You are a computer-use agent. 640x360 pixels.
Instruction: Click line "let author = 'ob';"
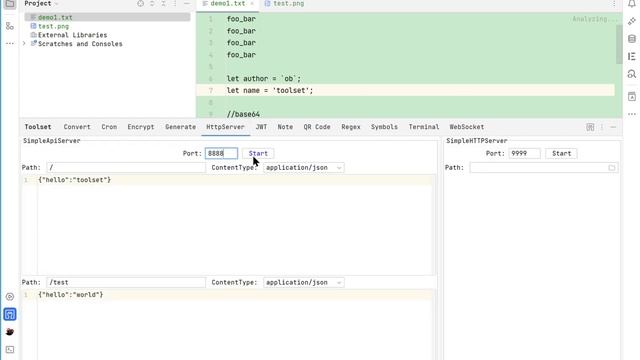pyautogui.click(x=264, y=79)
